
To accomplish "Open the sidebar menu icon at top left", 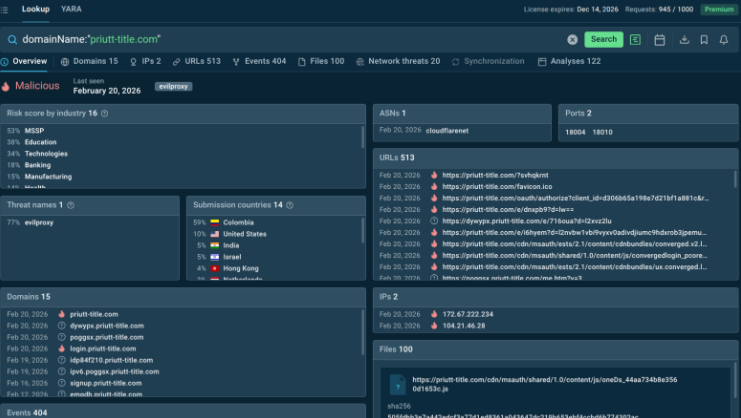I will point(9,9).
